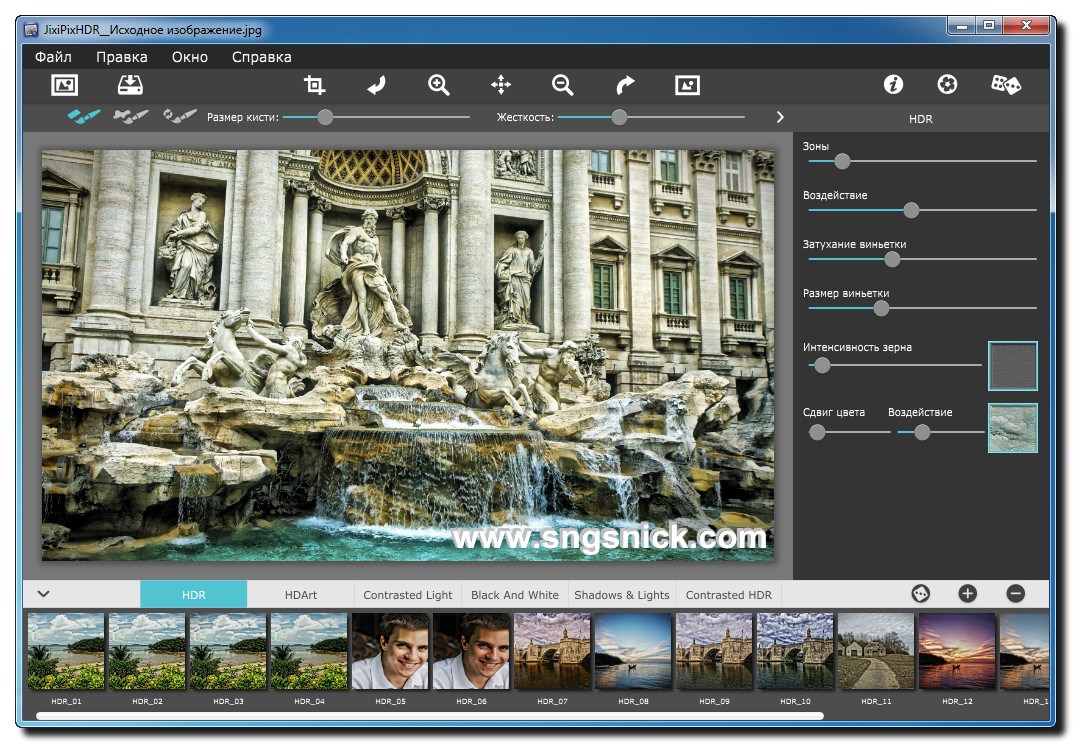The image size is (1073, 744).
Task: Click the redo arrow icon
Action: [625, 85]
